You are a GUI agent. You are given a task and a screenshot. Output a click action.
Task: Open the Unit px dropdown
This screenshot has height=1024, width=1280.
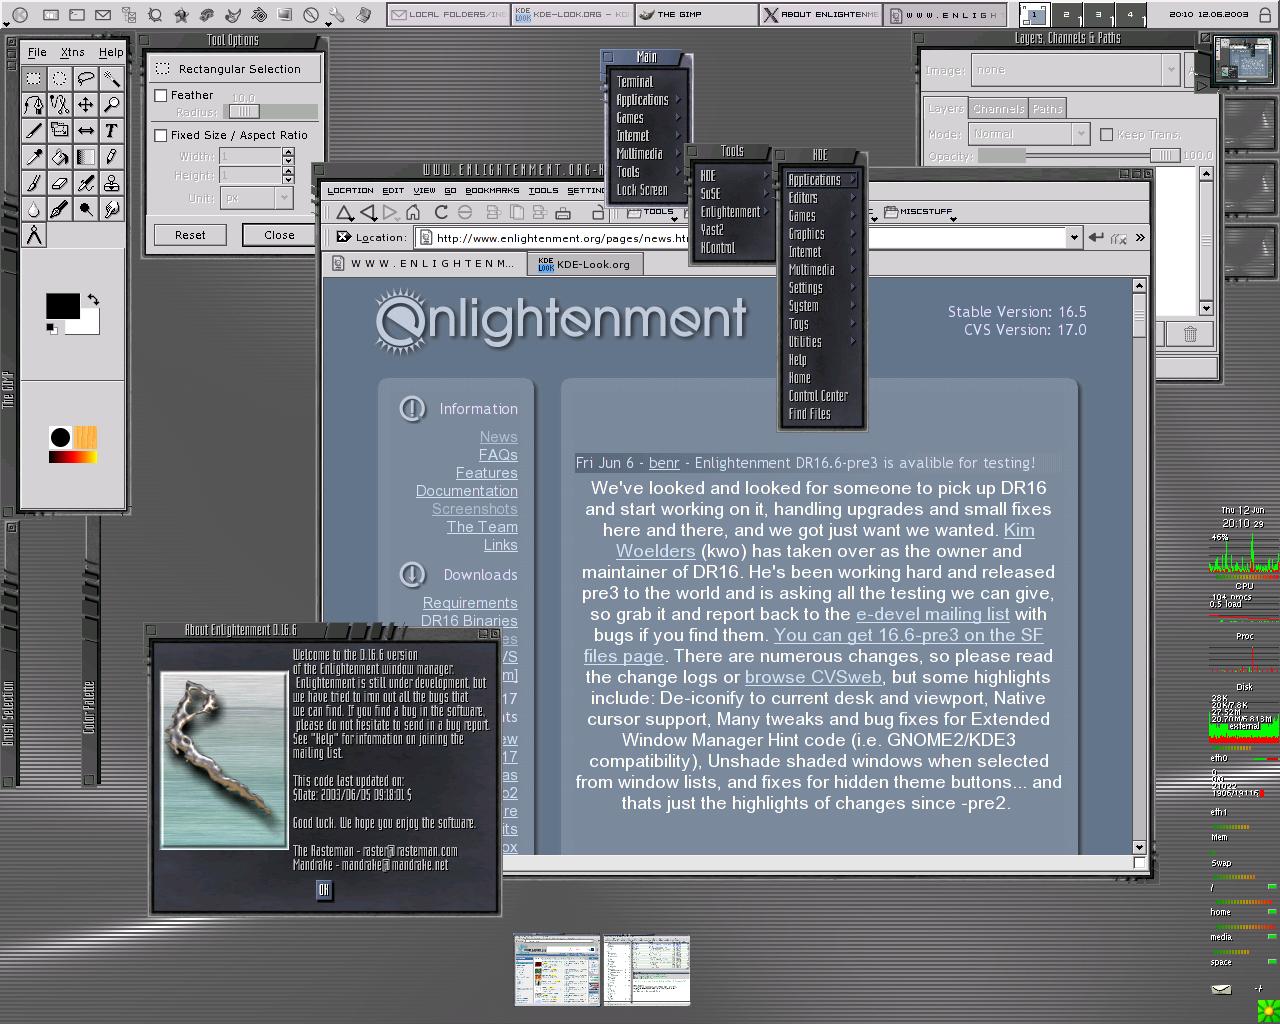pyautogui.click(x=257, y=198)
